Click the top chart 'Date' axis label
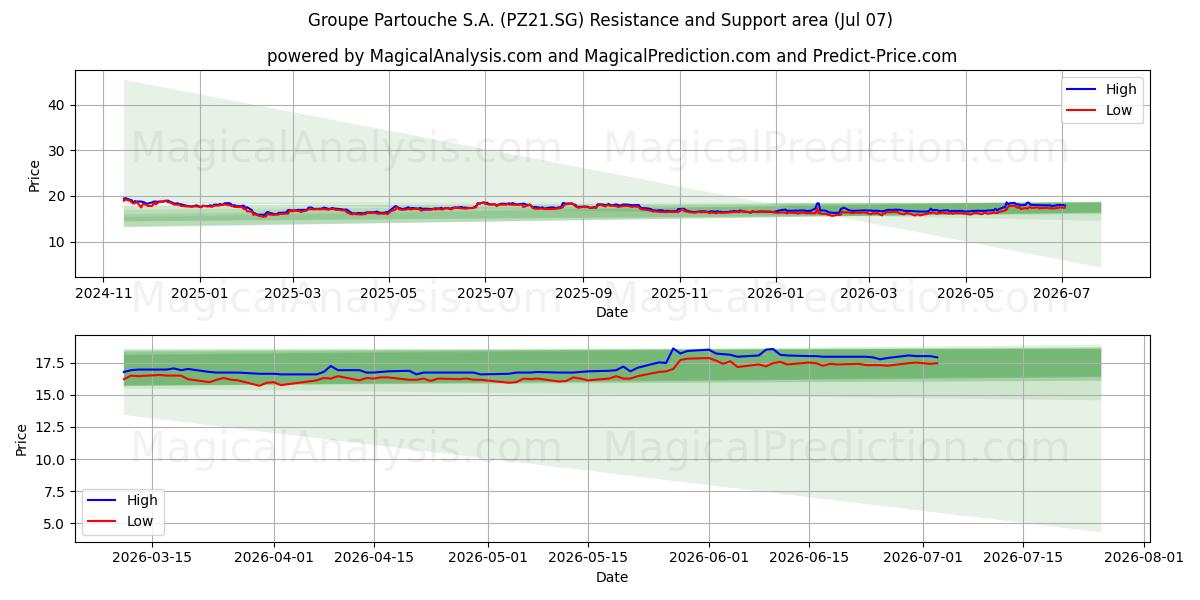 coord(612,312)
